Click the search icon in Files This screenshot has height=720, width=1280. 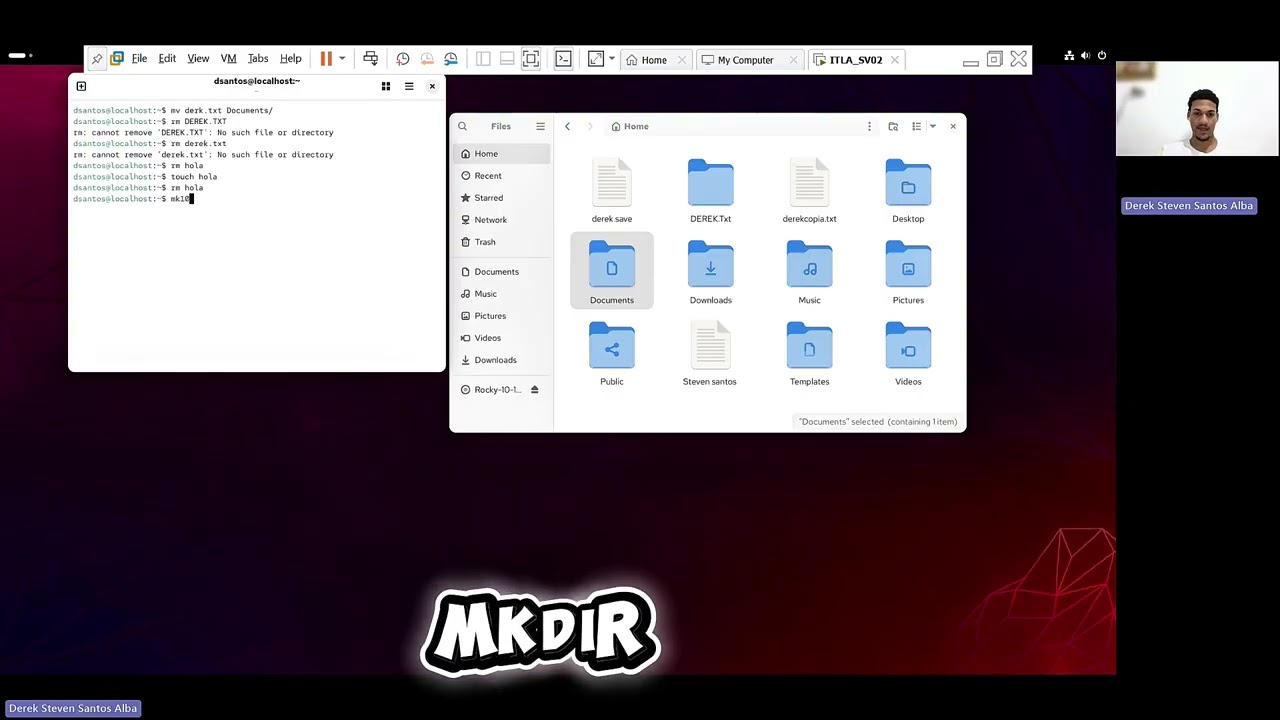462,126
